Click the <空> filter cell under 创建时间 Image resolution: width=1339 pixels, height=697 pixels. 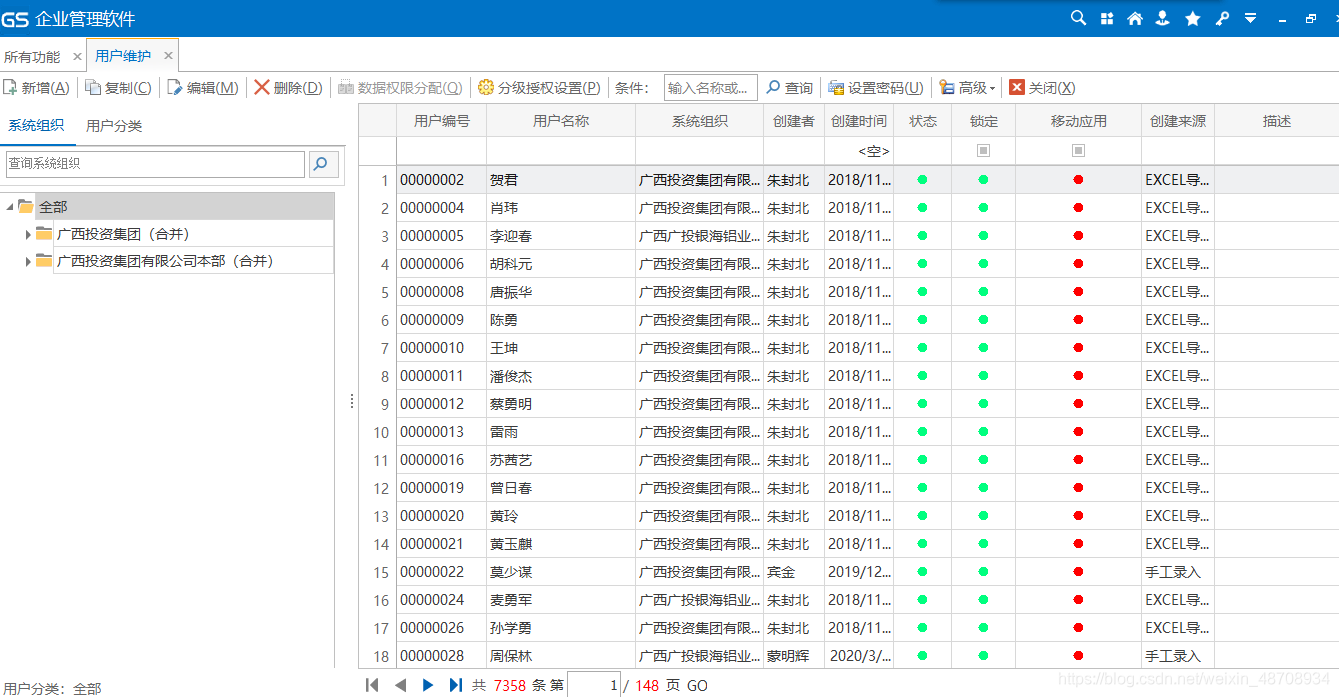click(x=858, y=151)
